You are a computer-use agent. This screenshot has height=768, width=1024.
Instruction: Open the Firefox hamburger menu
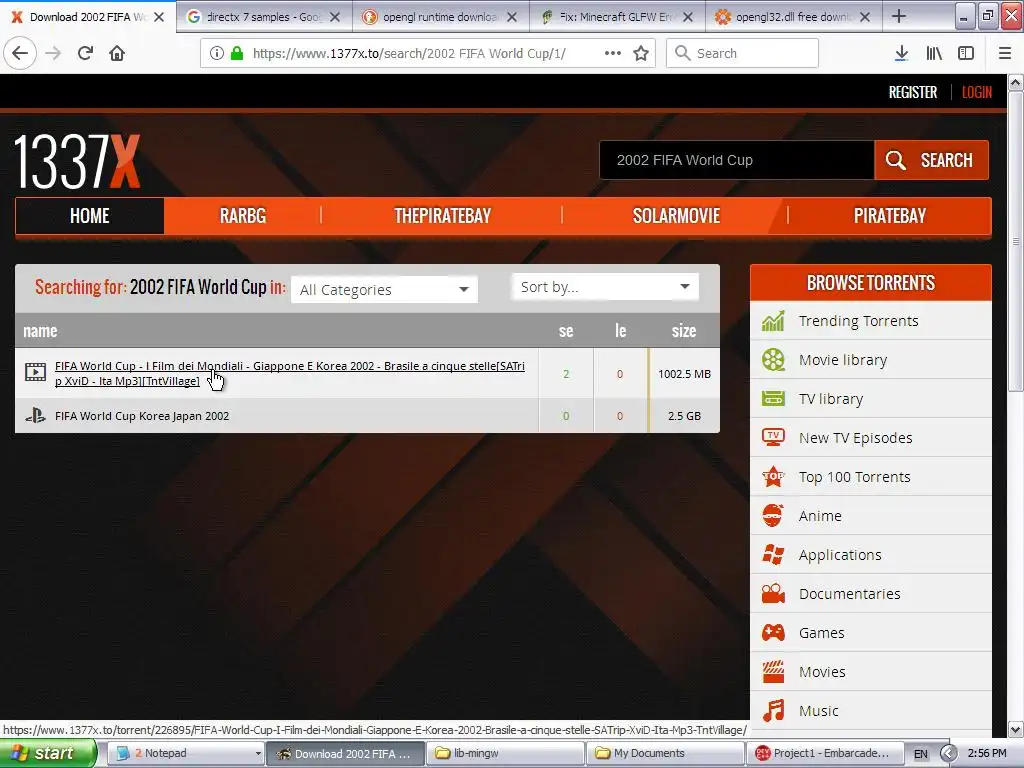tap(1005, 53)
